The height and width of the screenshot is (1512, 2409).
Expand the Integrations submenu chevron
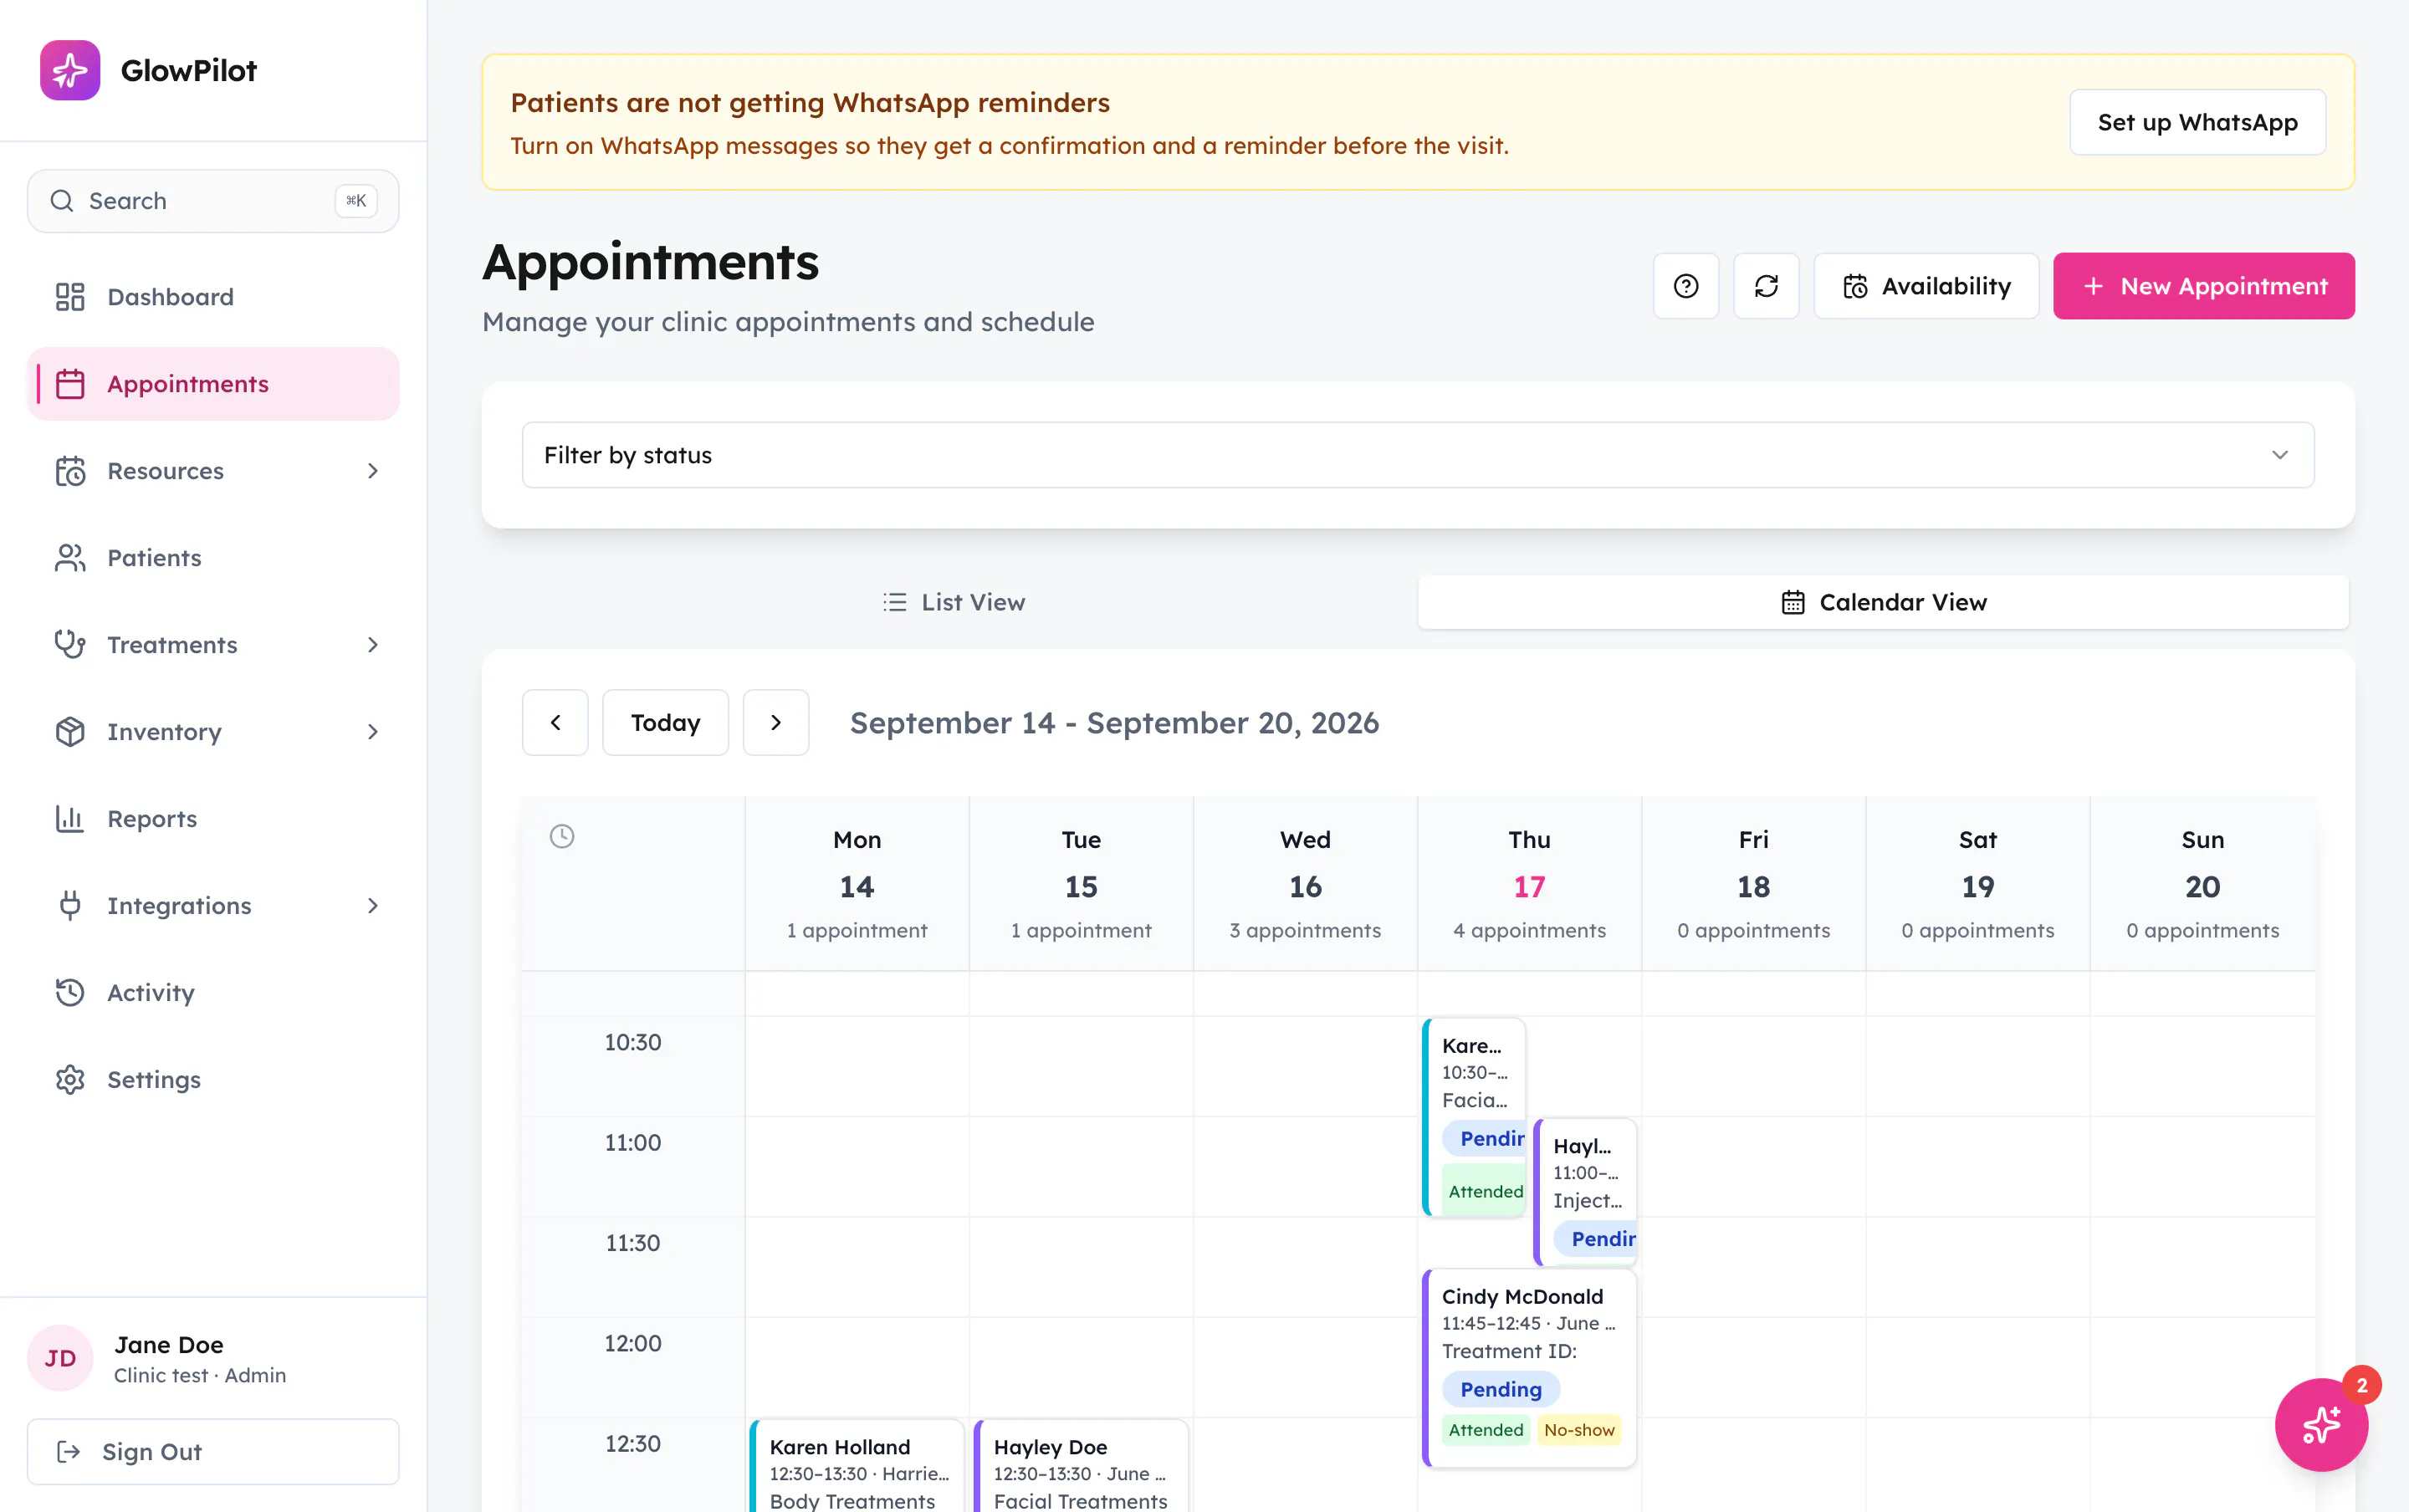click(373, 906)
